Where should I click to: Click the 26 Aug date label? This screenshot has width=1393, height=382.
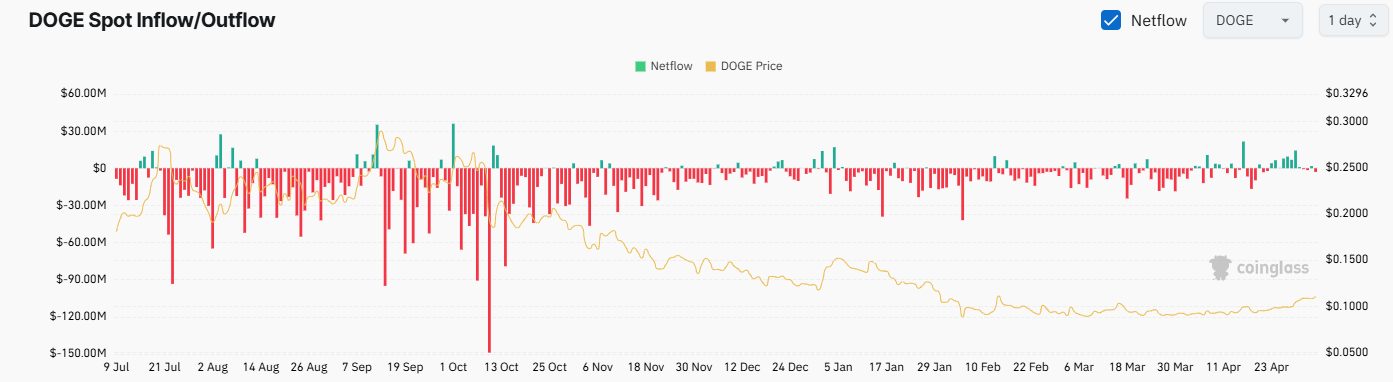click(310, 368)
